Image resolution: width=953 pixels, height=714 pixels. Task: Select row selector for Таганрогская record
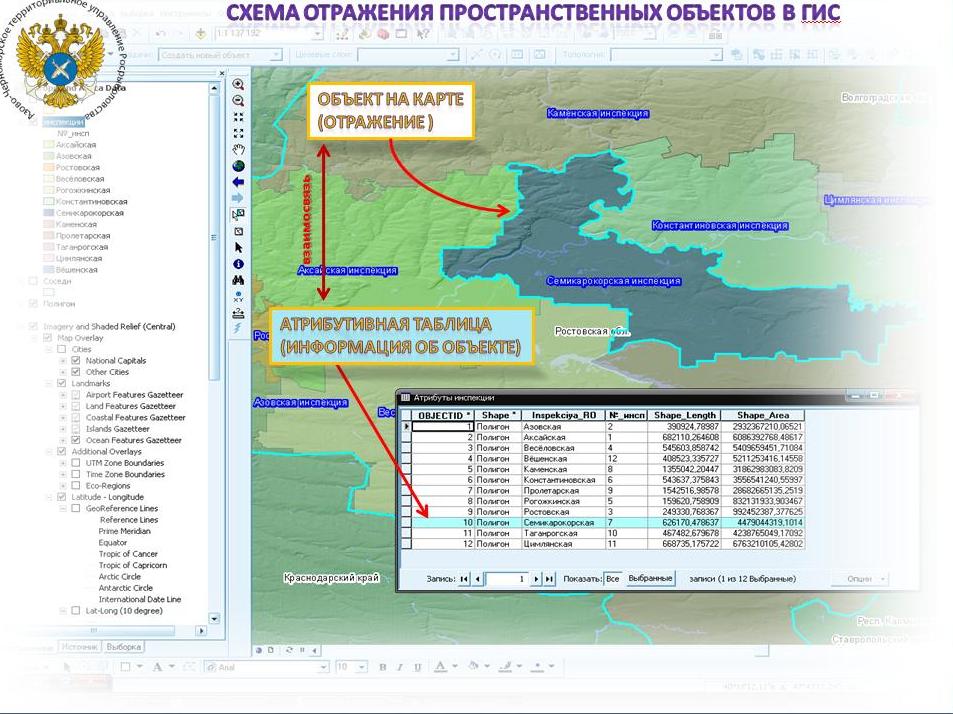[x=406, y=533]
